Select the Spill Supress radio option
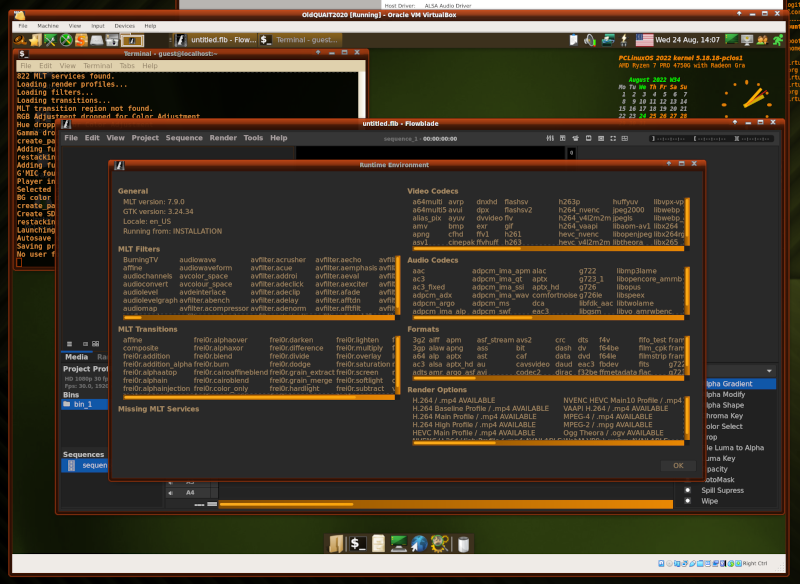800x584 pixels. click(x=687, y=490)
